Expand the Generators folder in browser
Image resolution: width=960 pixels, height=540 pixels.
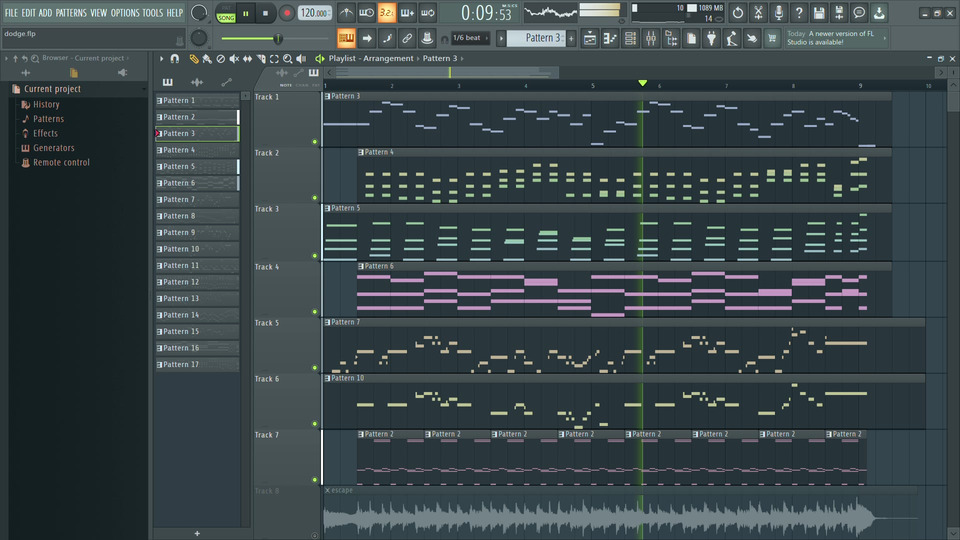53,148
